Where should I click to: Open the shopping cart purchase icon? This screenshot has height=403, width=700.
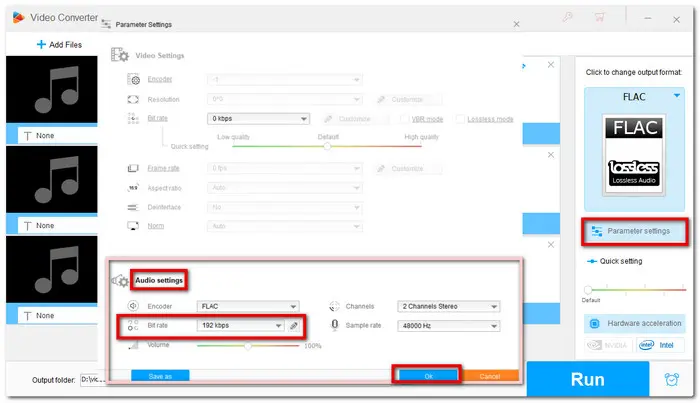point(599,17)
